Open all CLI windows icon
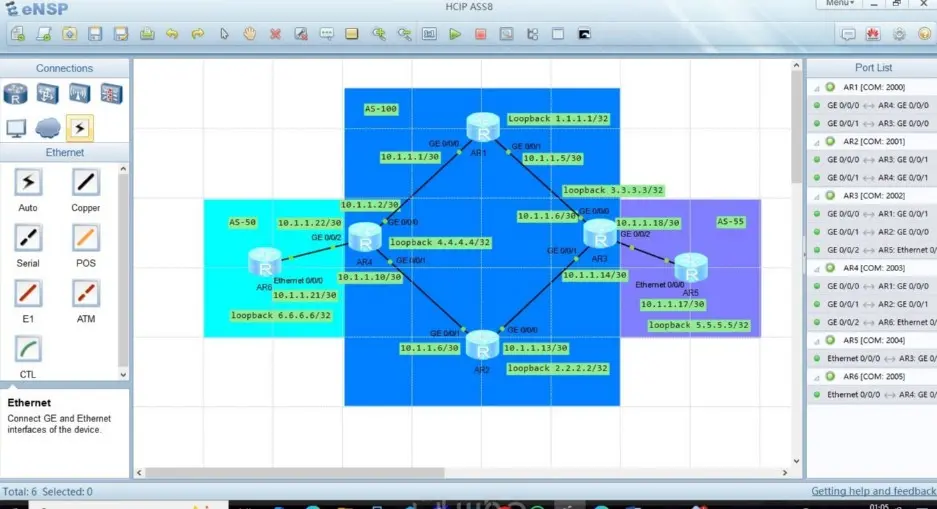The image size is (937, 509). (x=584, y=34)
